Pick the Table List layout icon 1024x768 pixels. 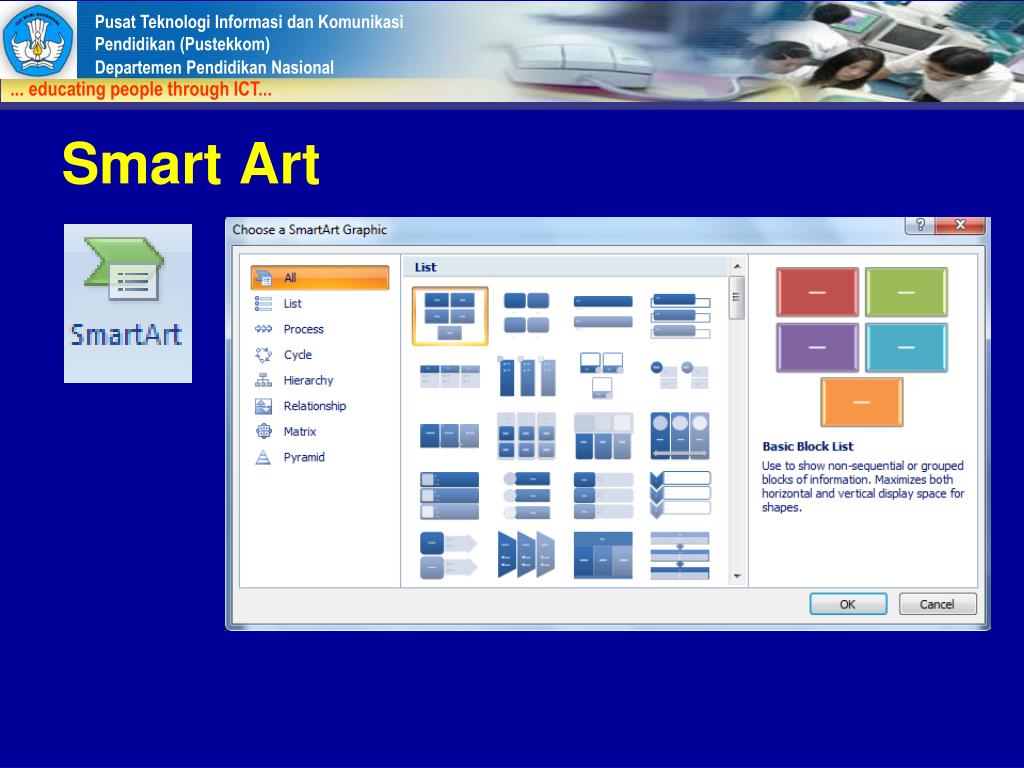pyautogui.click(x=603, y=556)
